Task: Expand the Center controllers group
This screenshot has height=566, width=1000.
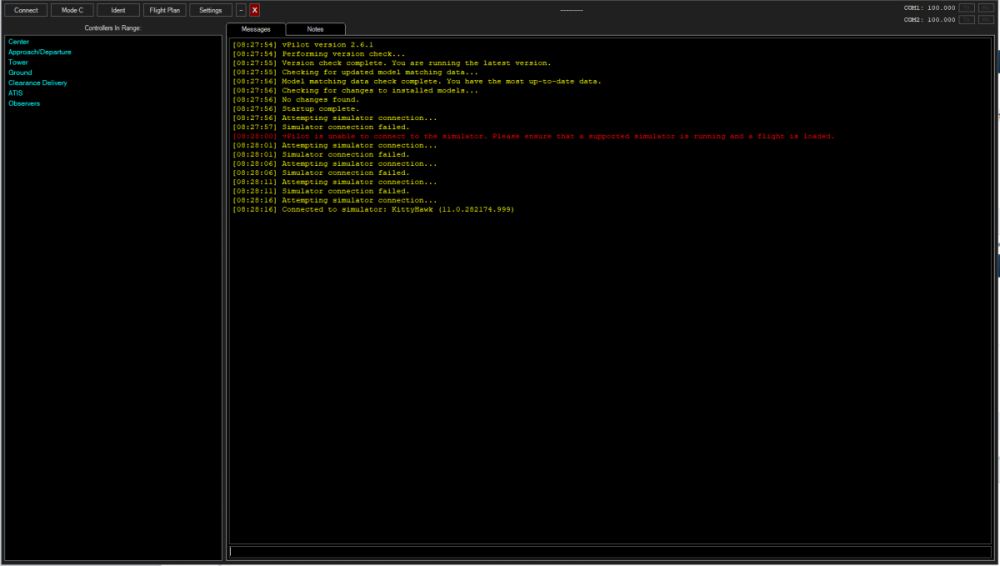Action: click(18, 42)
